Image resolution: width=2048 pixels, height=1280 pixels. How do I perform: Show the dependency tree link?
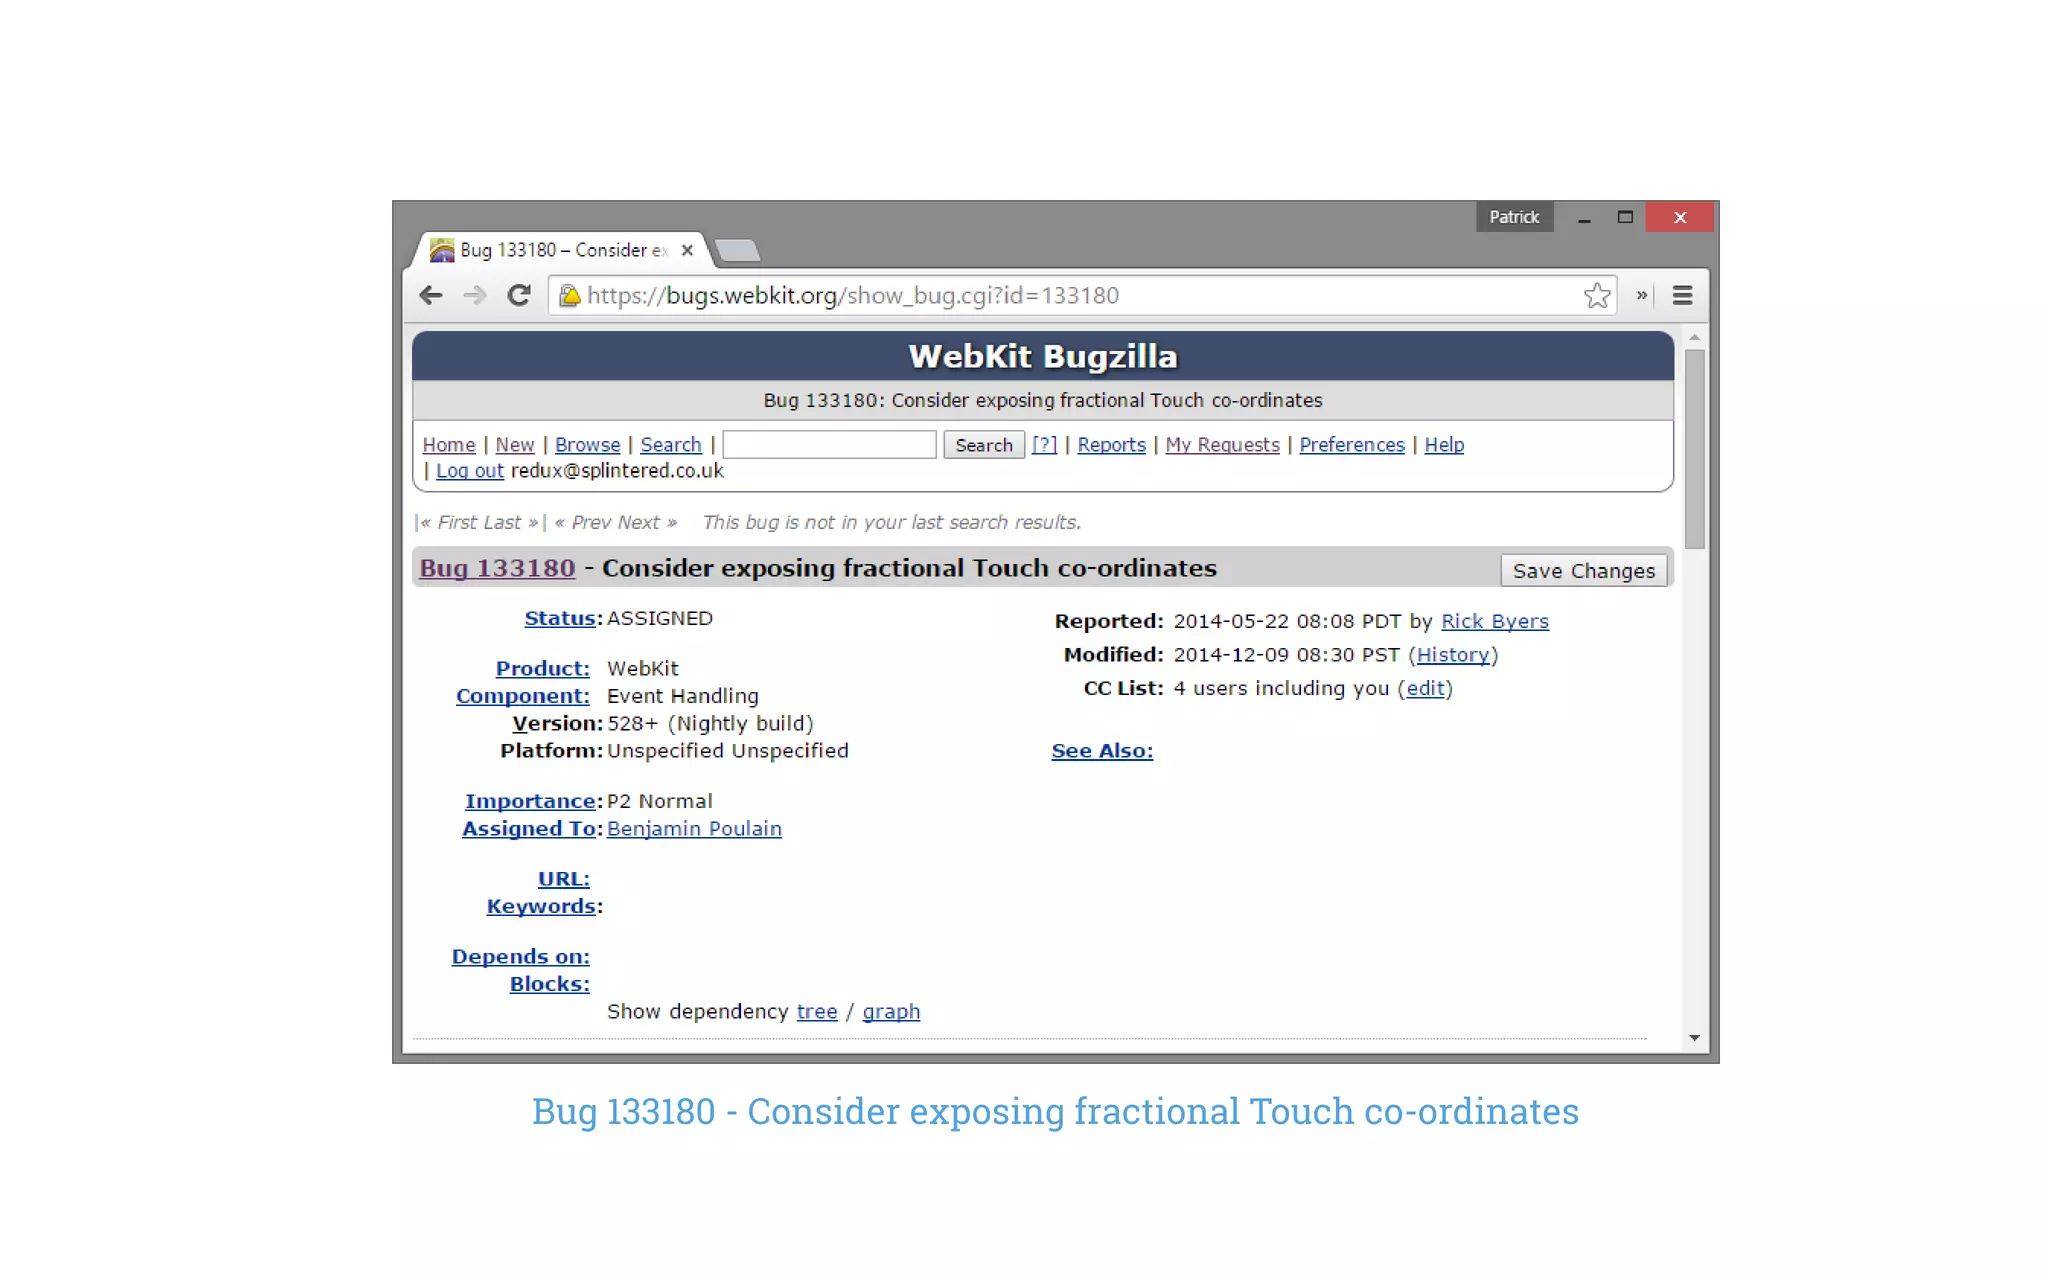(x=817, y=1012)
